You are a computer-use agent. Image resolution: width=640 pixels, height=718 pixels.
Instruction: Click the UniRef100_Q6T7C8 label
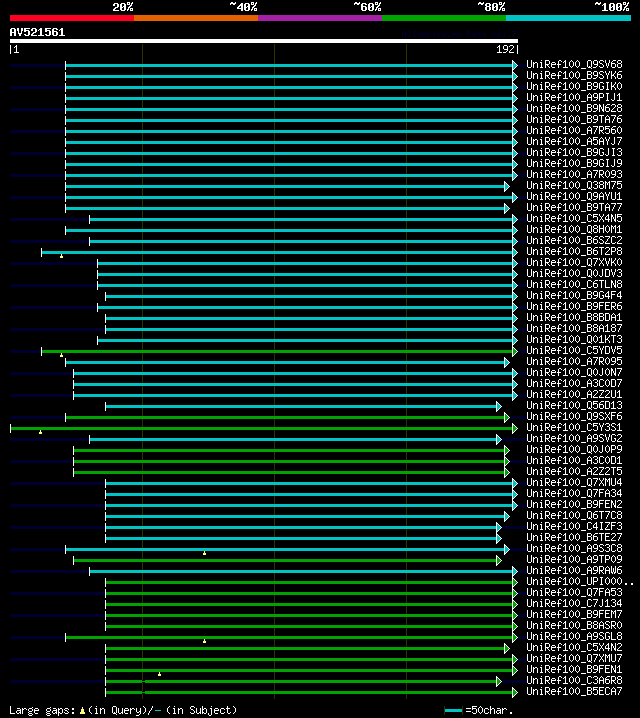(574, 515)
